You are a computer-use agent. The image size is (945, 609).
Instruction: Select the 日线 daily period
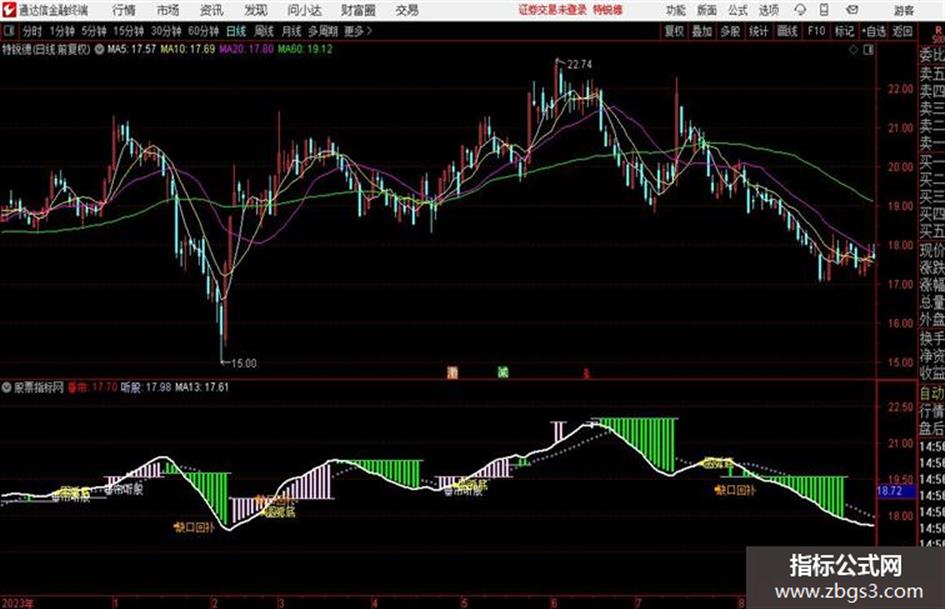pos(236,31)
